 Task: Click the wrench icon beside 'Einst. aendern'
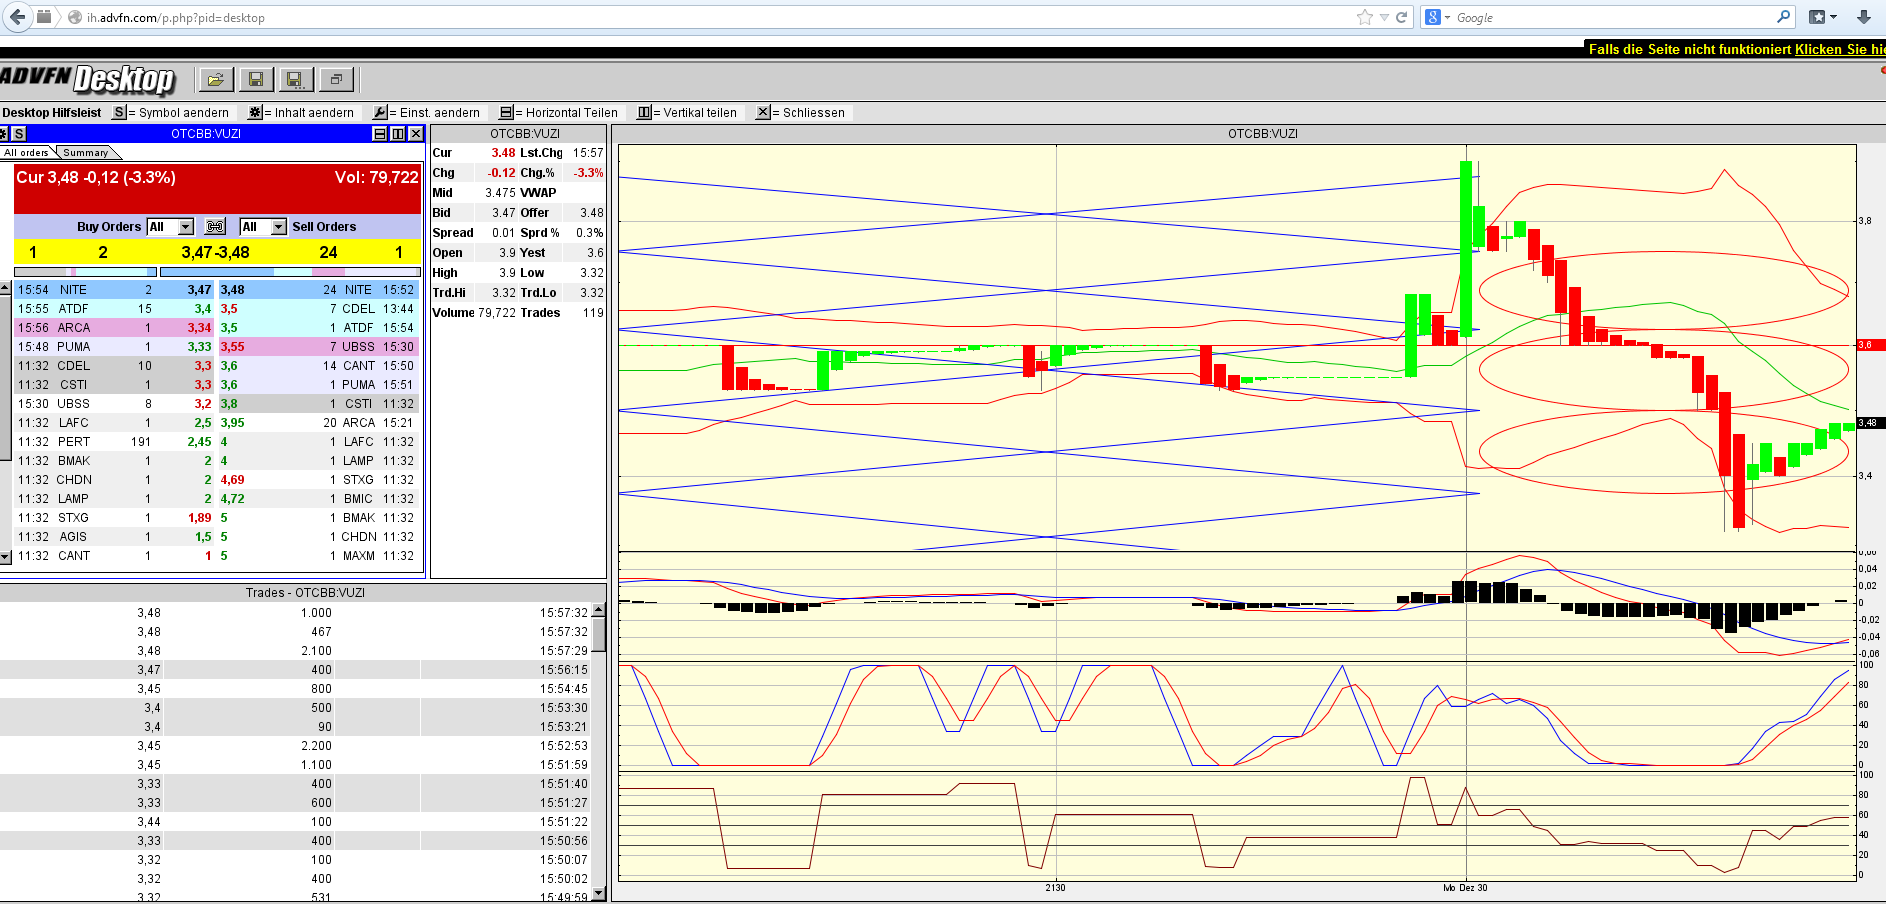380,113
